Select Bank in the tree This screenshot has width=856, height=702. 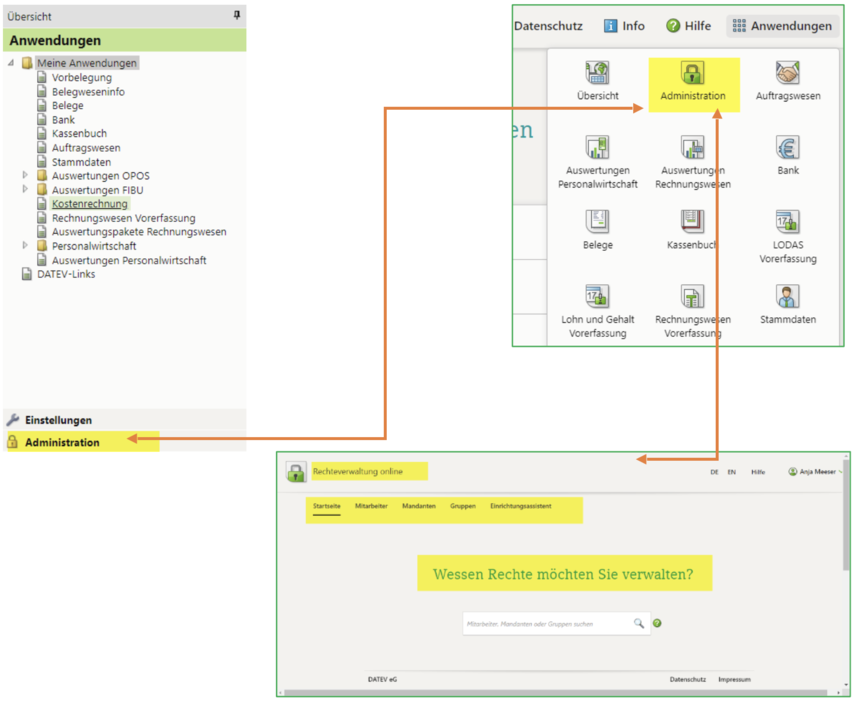[x=63, y=120]
